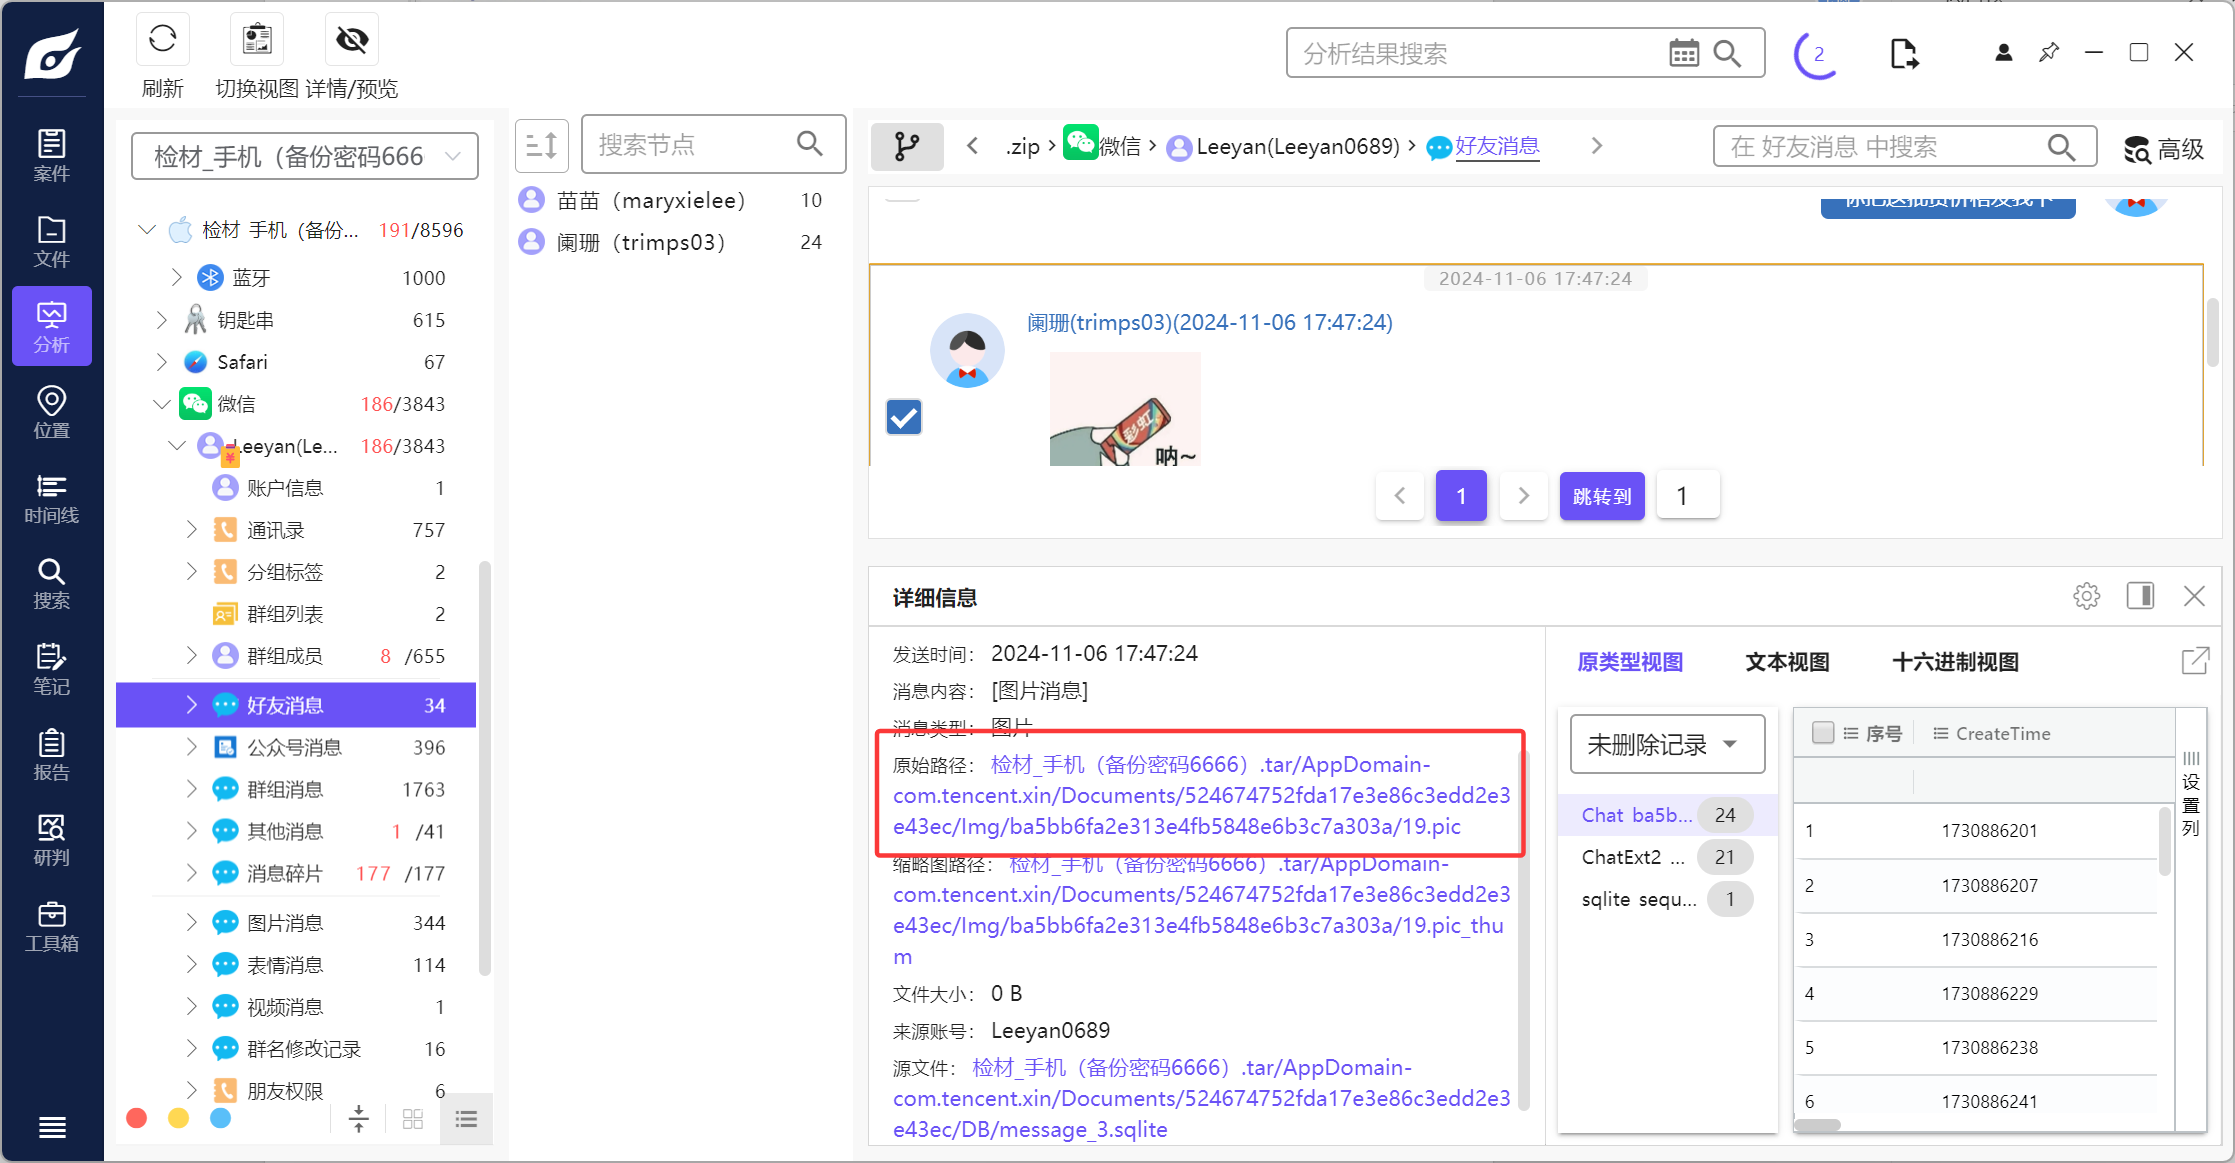
Task: Open the 未删除记录 dropdown
Action: pyautogui.click(x=1667, y=744)
